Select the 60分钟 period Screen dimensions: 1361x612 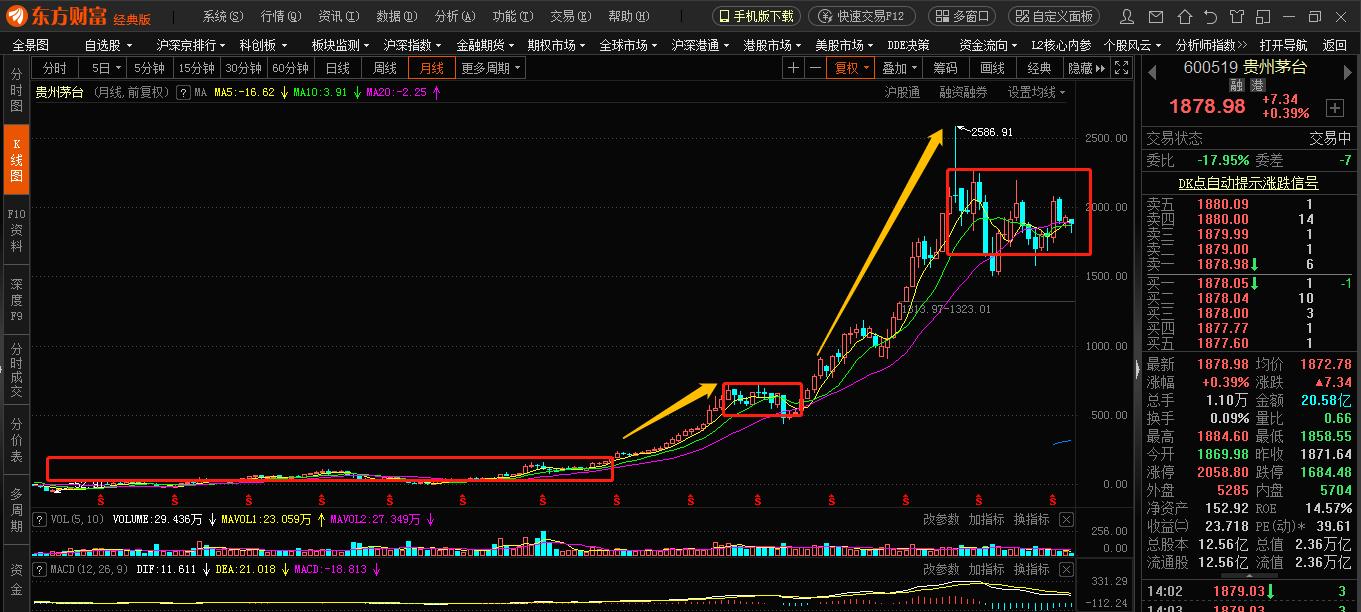point(290,67)
